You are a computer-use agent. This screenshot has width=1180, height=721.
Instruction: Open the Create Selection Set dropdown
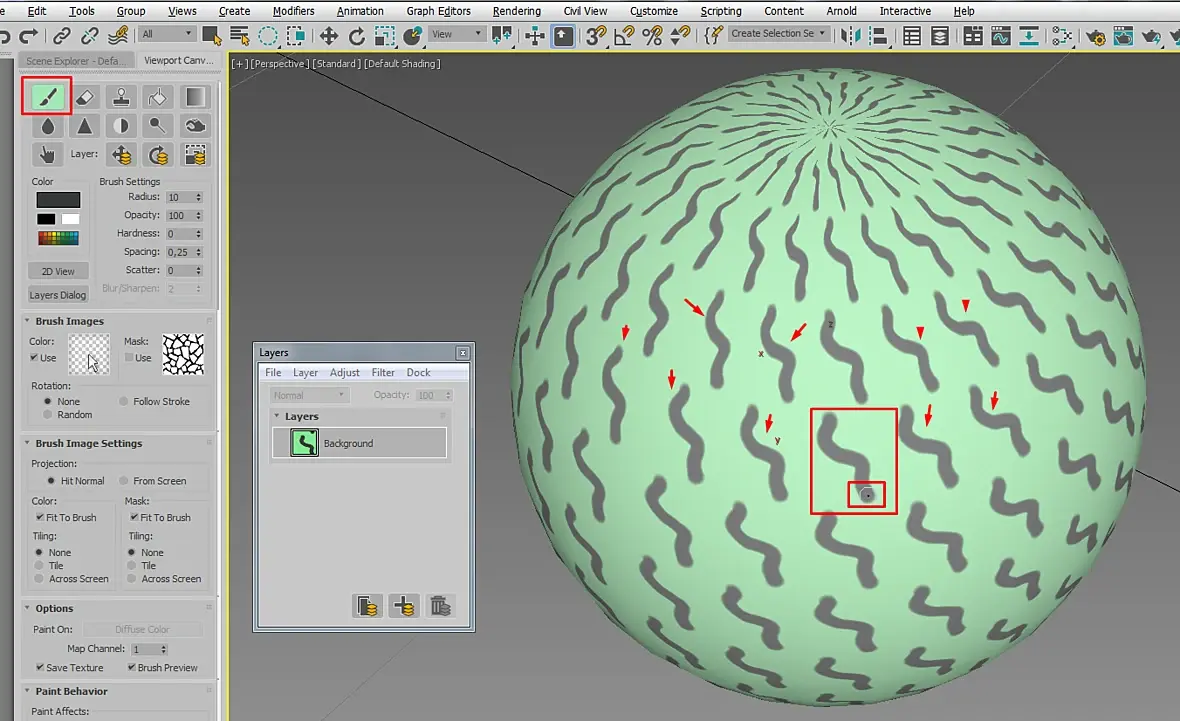(x=778, y=34)
